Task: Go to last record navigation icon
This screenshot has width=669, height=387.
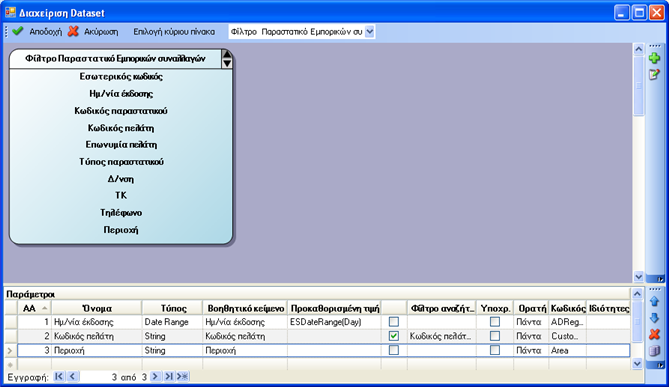Action: [169, 376]
